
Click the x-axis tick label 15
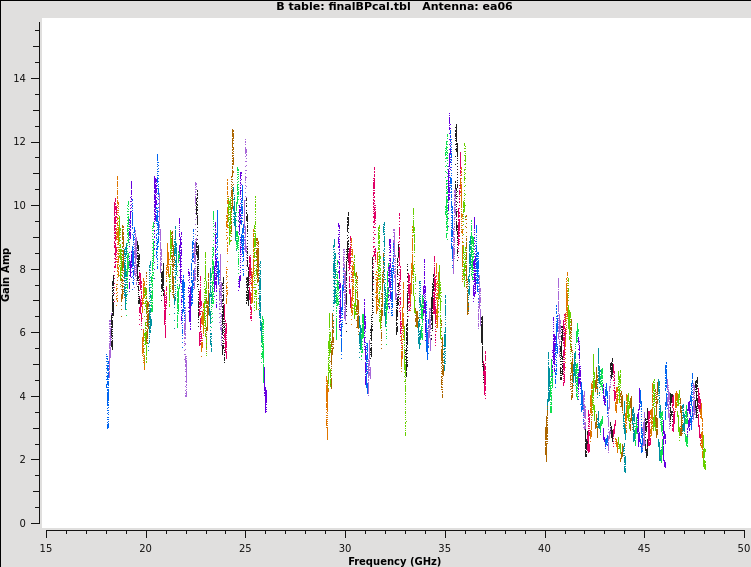click(x=46, y=548)
